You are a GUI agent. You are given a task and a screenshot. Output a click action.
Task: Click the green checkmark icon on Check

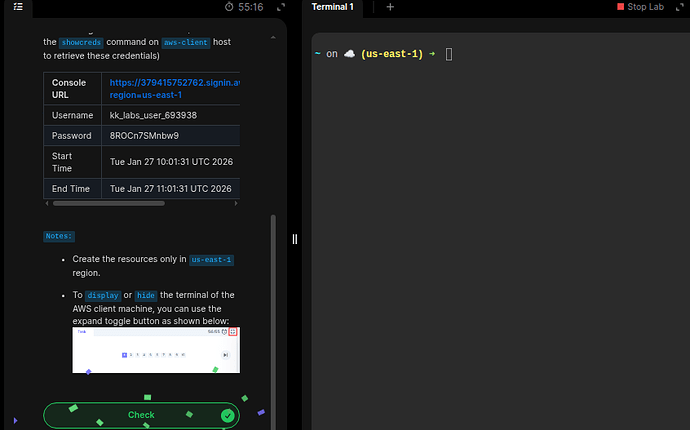pos(228,415)
